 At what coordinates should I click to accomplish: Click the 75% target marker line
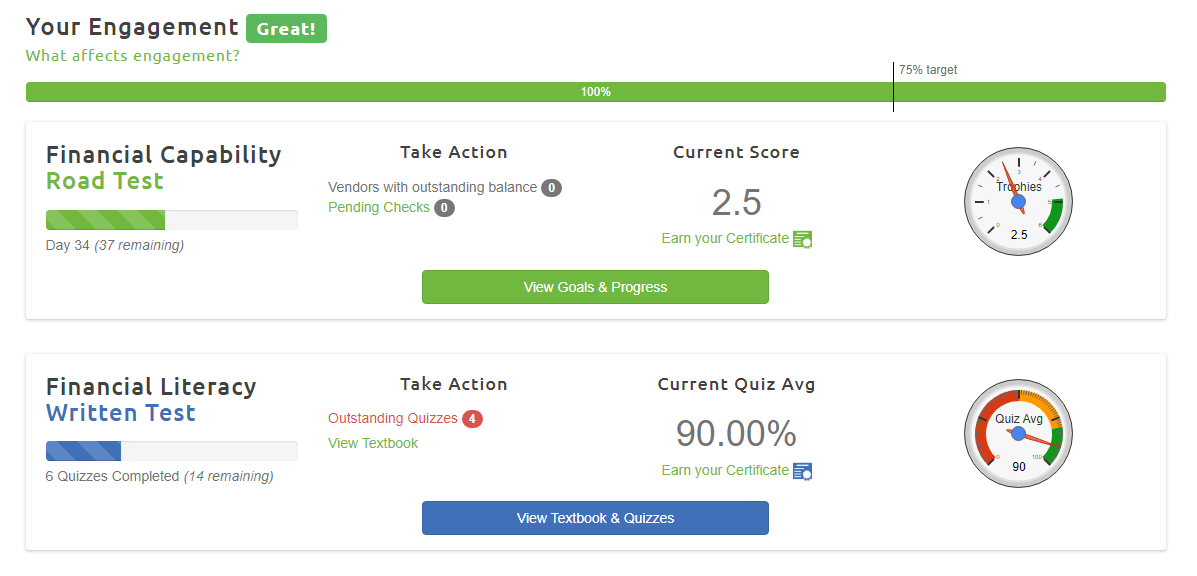click(x=893, y=87)
